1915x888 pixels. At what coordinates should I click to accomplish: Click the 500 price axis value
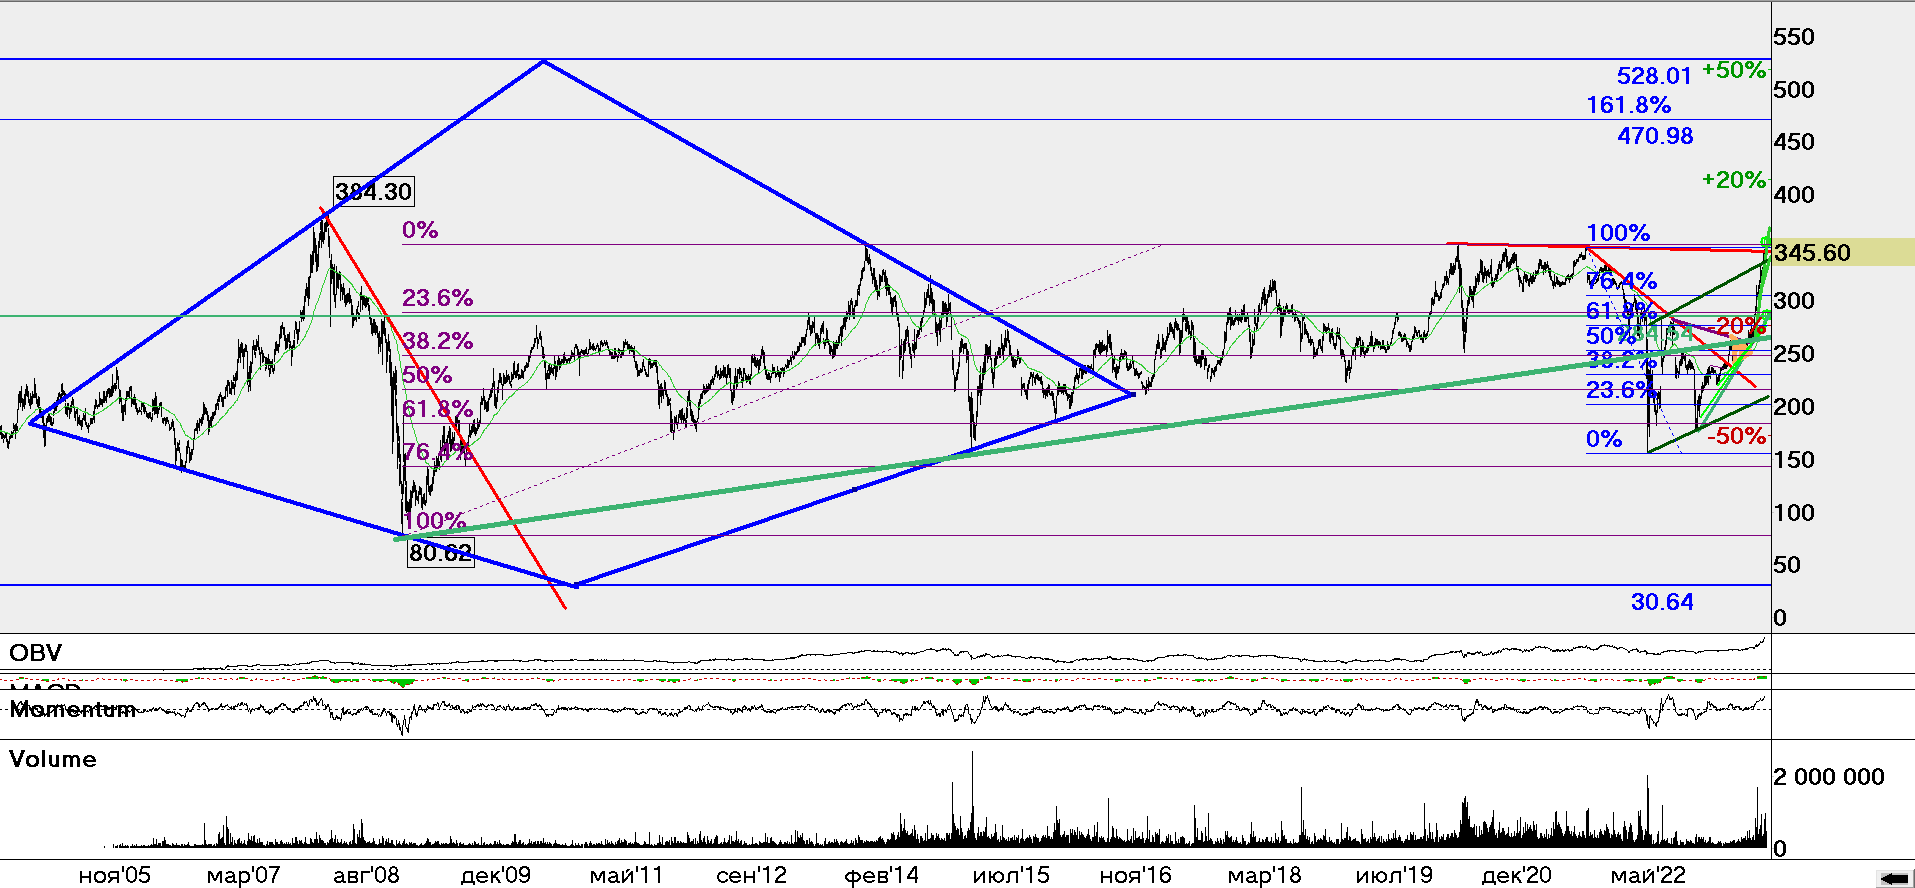(1793, 90)
